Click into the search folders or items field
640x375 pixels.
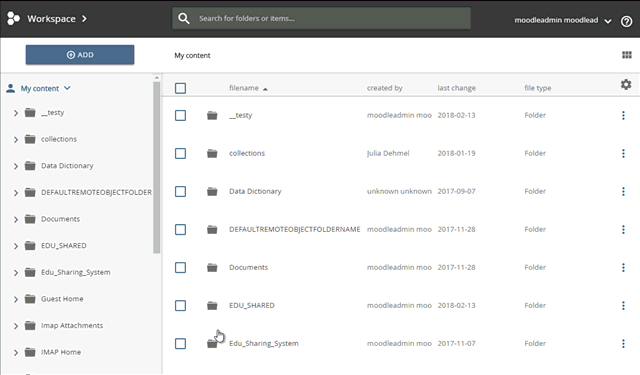(321, 18)
